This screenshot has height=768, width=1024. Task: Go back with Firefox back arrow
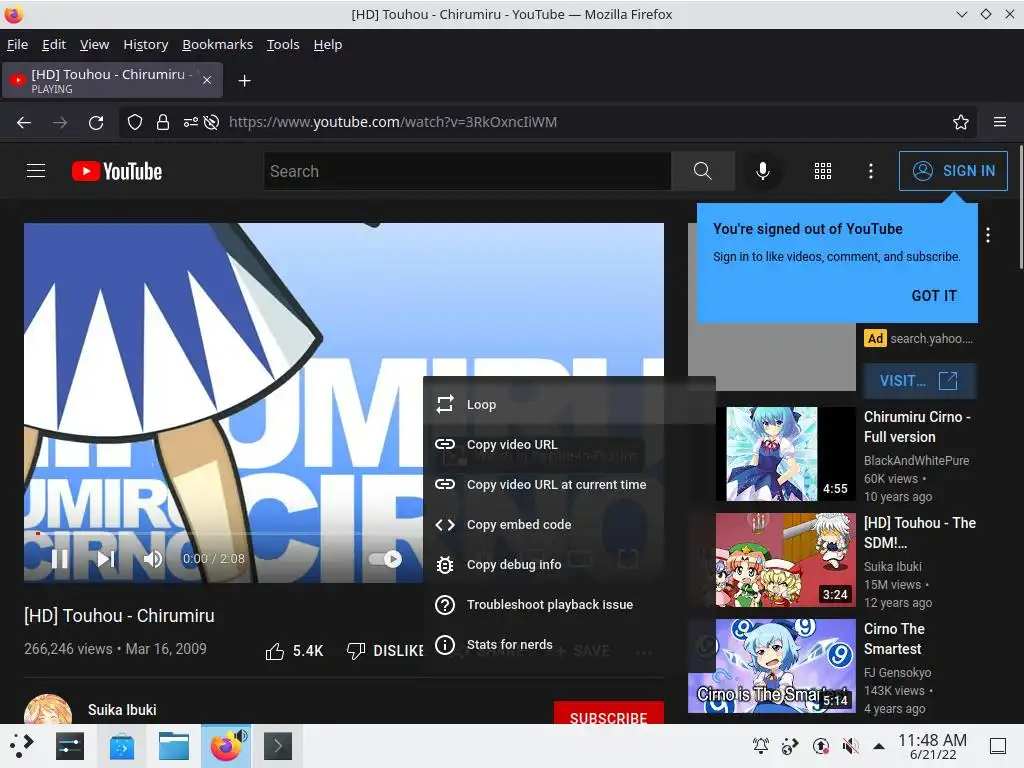point(24,122)
